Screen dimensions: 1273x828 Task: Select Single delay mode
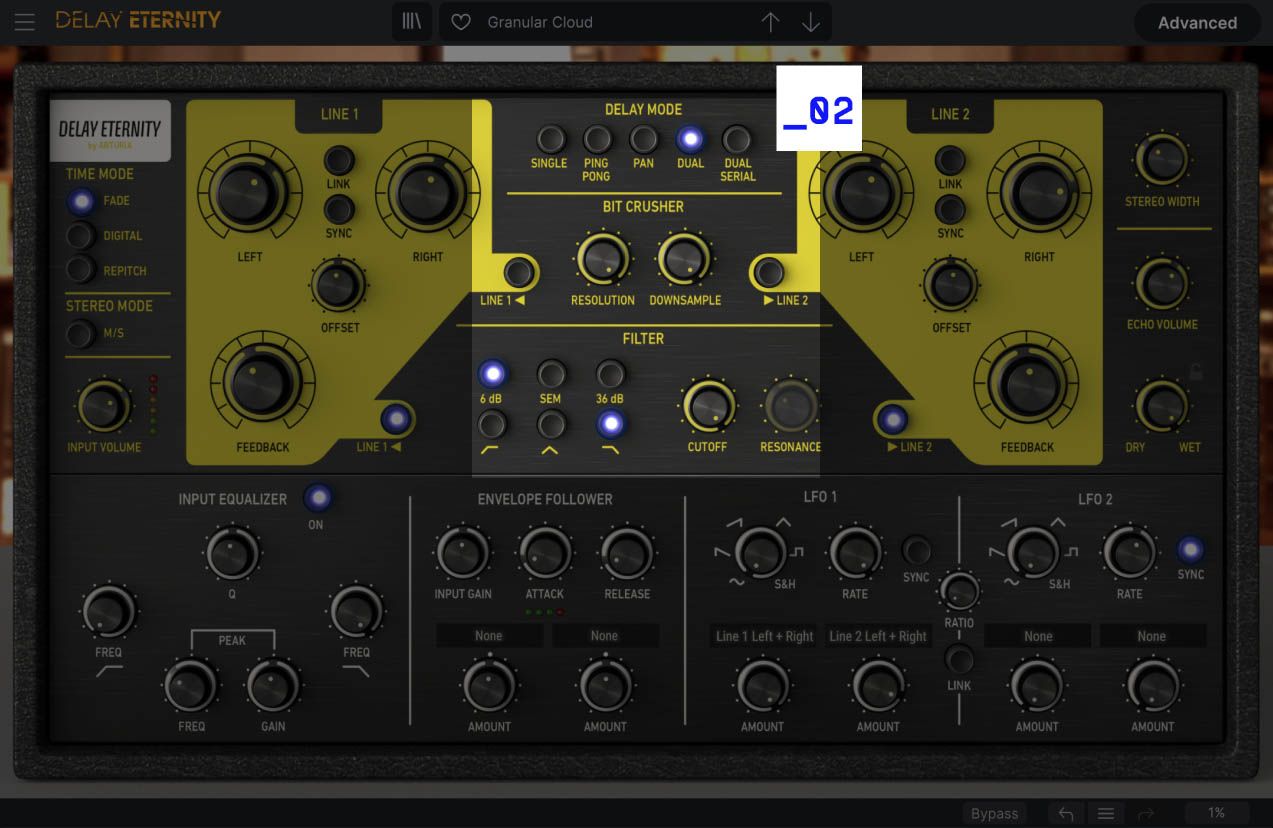coord(550,139)
